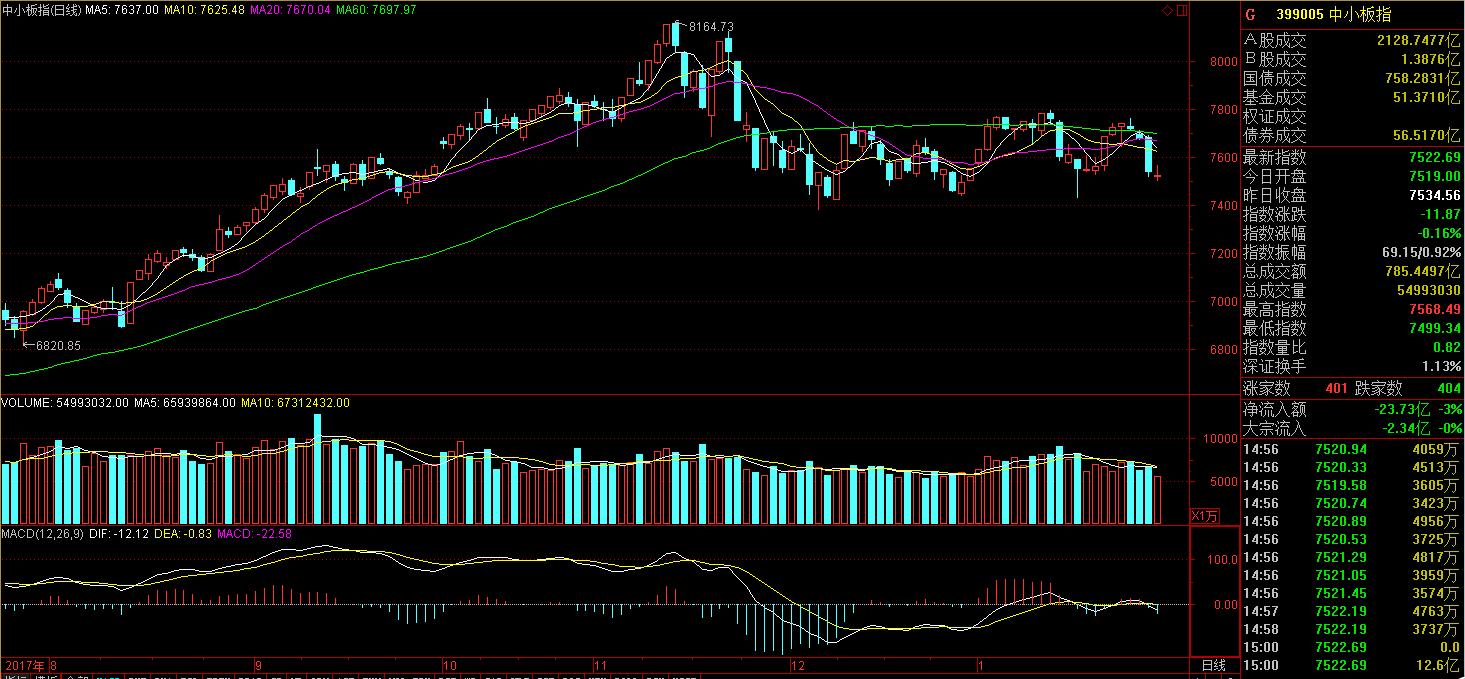Click the 10000 volume axis label

pos(1220,439)
